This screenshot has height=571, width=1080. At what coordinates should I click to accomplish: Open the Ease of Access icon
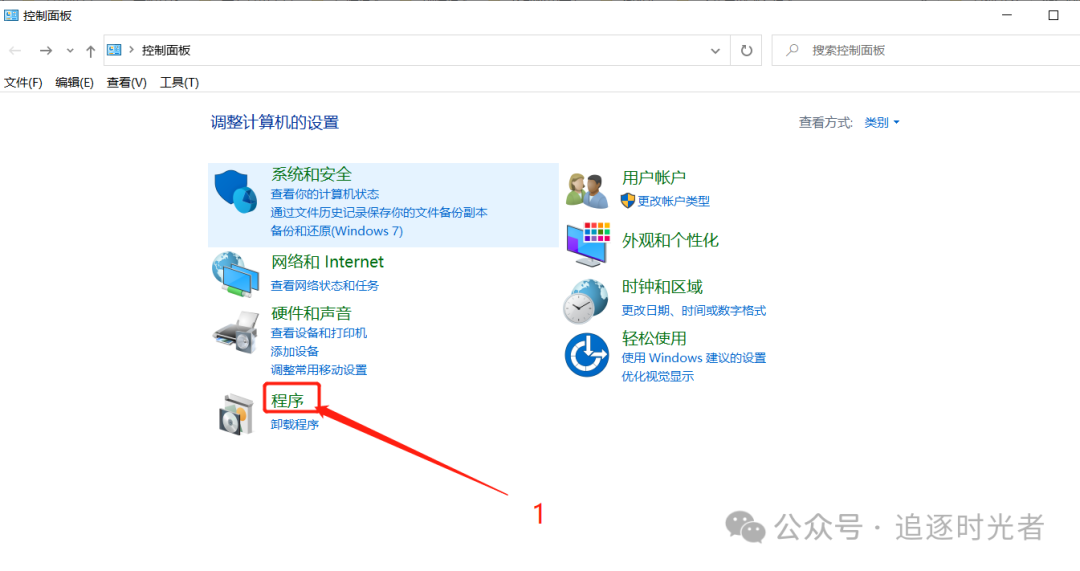coord(587,355)
